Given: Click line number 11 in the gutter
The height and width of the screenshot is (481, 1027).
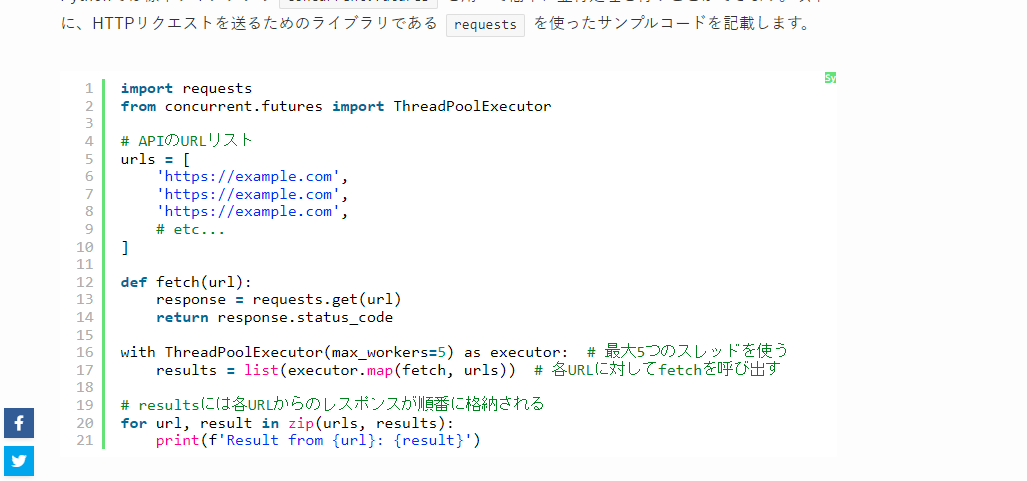Looking at the screenshot, I should click(85, 265).
